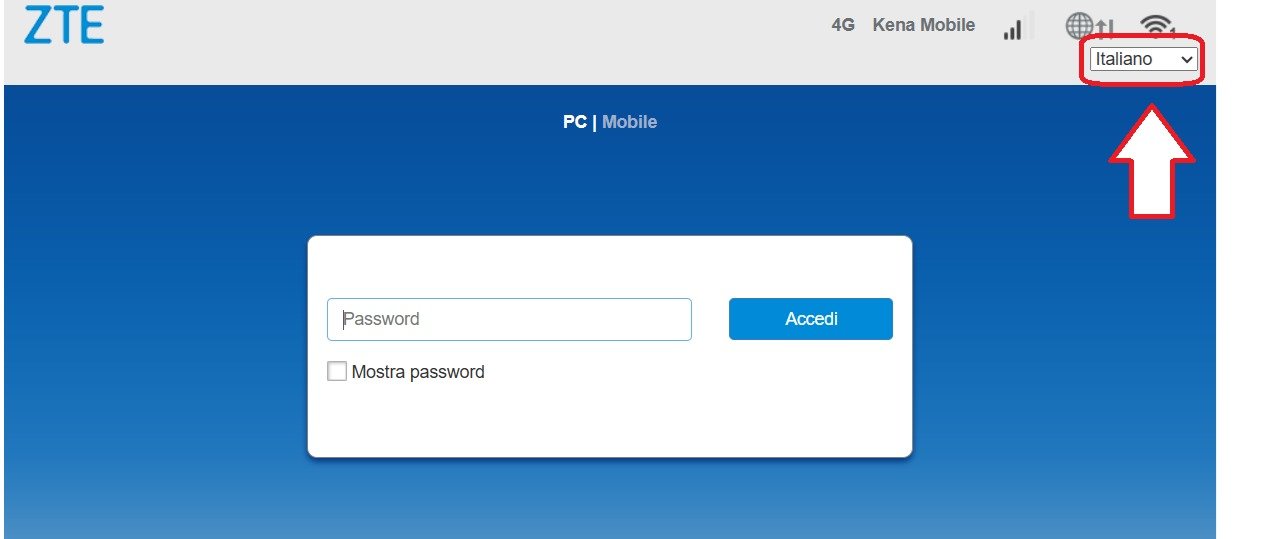Viewport: 1263px width, 539px height.
Task: Click the 4G network type indicator
Action: pyautogui.click(x=843, y=26)
